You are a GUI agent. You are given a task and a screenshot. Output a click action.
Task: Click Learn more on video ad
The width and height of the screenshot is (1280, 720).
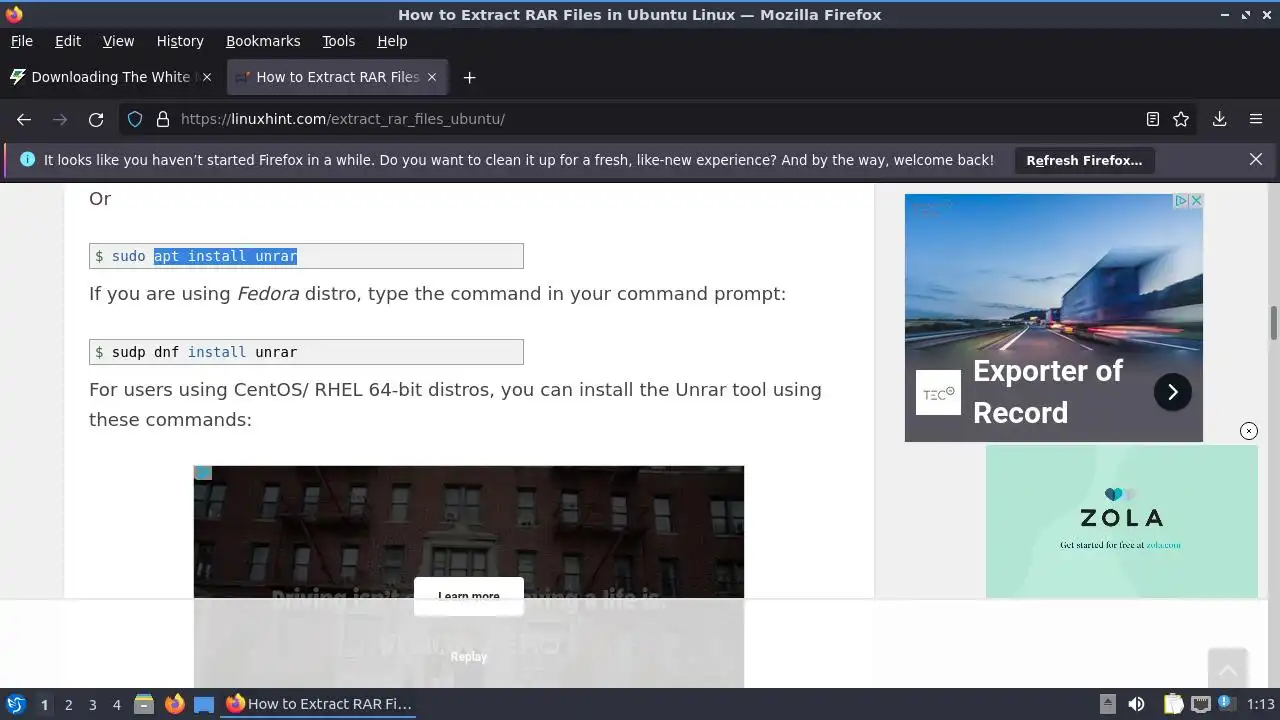tap(469, 596)
